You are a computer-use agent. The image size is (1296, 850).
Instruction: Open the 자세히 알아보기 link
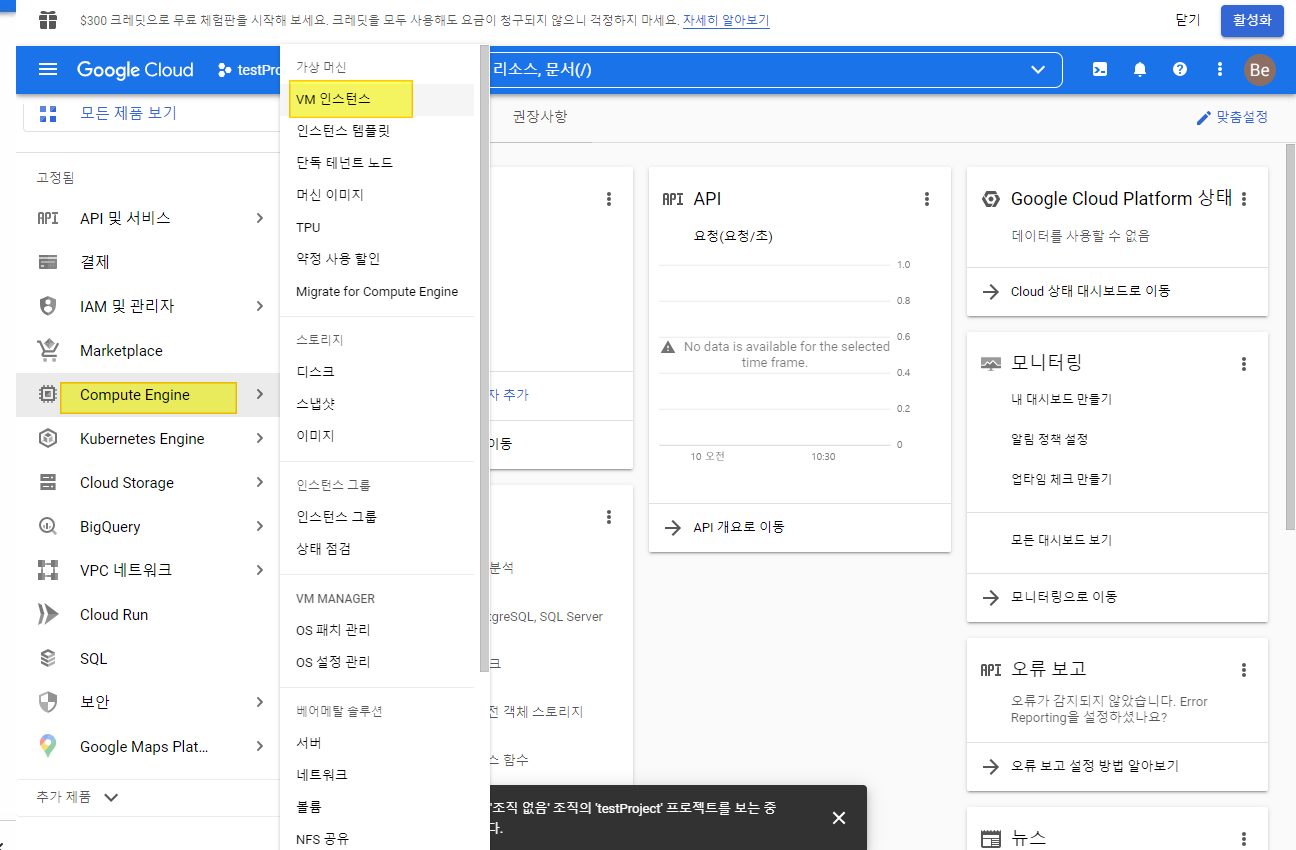pyautogui.click(x=726, y=20)
